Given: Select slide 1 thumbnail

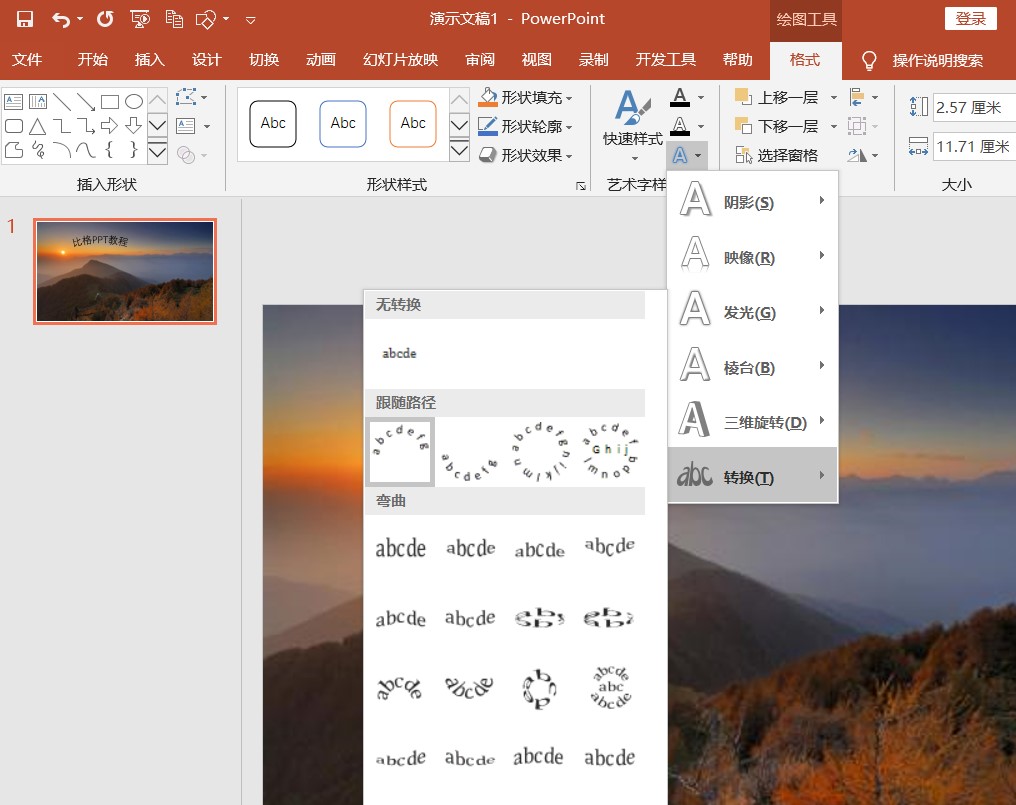Looking at the screenshot, I should click(x=125, y=271).
